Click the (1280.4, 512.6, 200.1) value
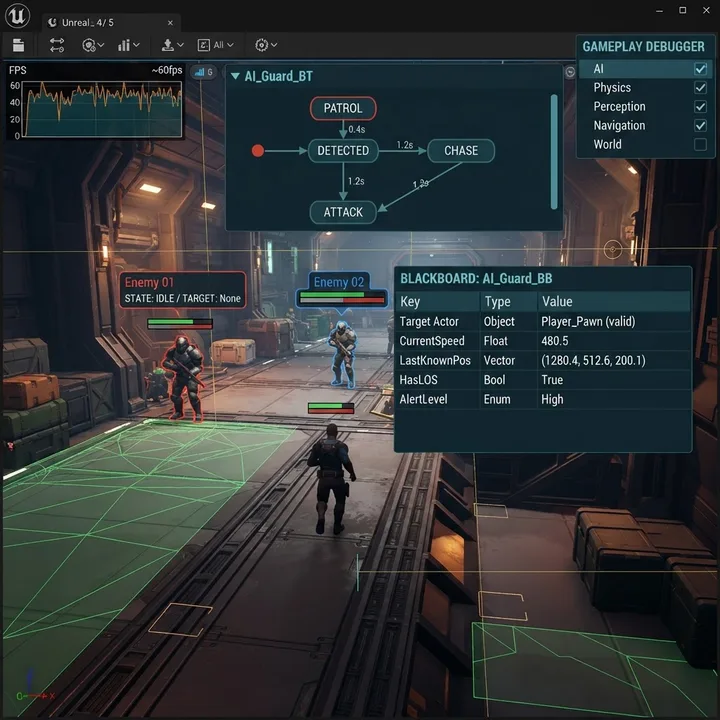This screenshot has height=720, width=720. (x=593, y=360)
